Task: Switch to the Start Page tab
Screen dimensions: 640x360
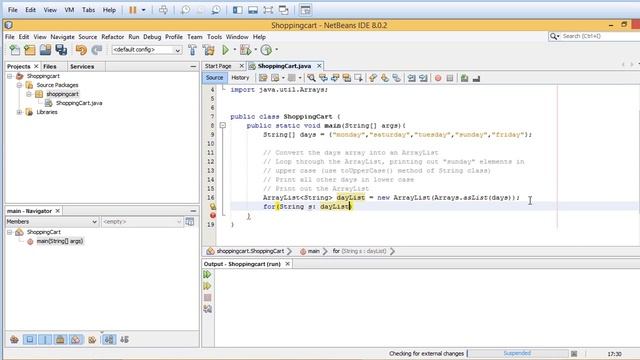Action: coord(218,66)
